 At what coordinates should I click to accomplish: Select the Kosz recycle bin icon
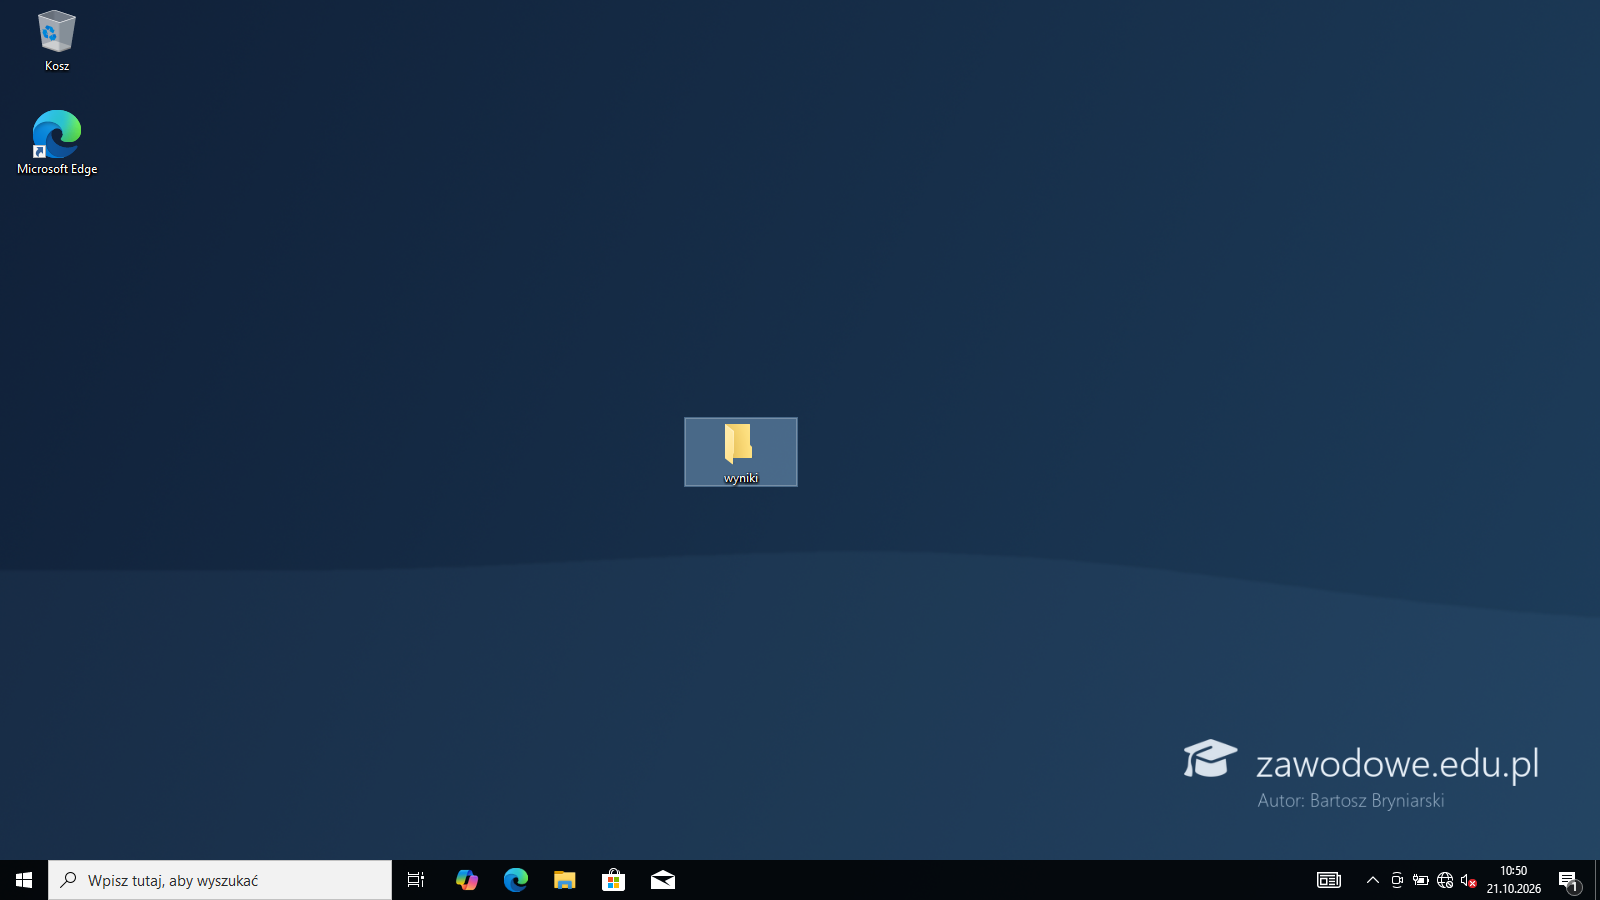(x=57, y=41)
